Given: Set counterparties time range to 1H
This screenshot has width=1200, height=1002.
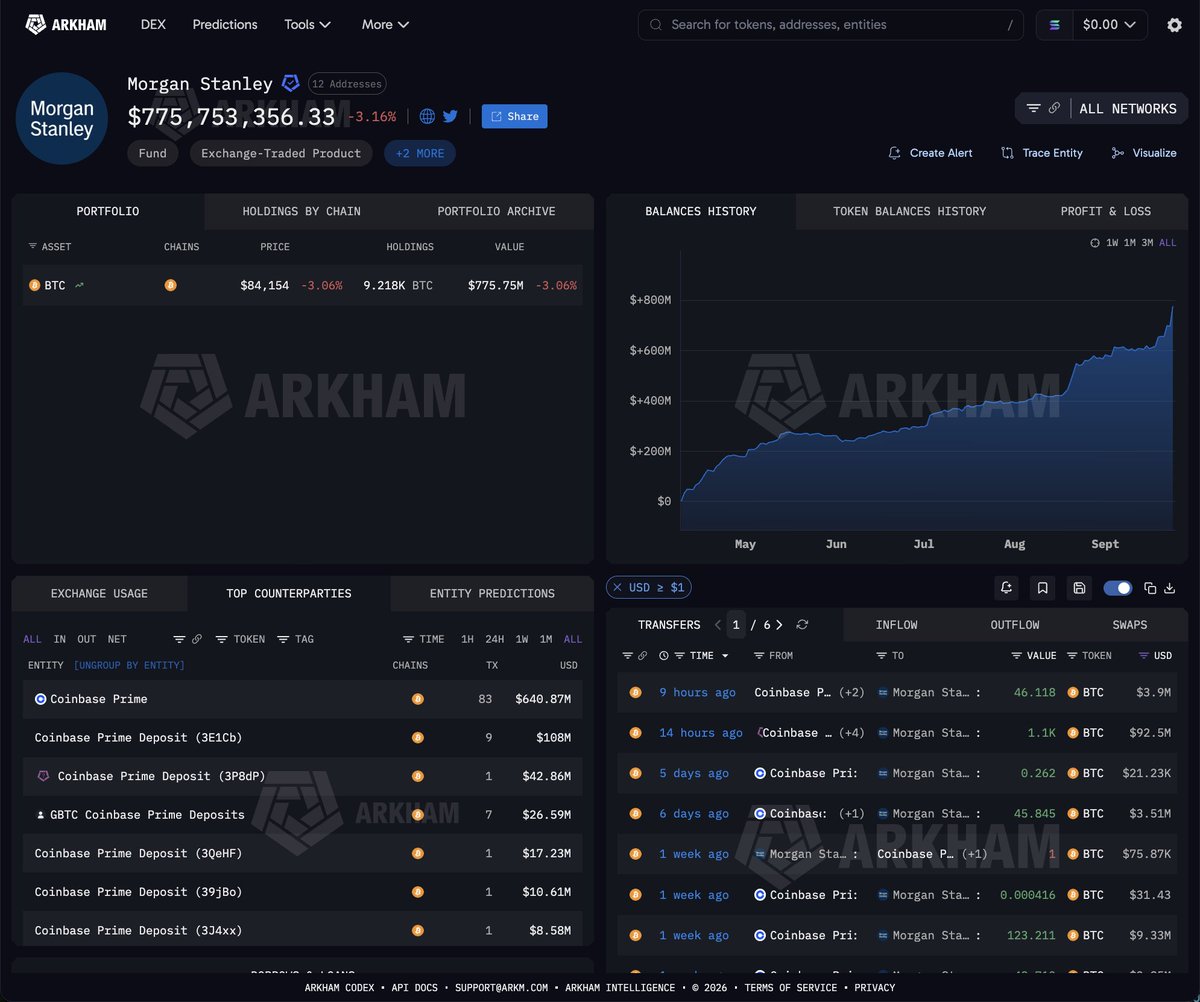Looking at the screenshot, I should pyautogui.click(x=467, y=639).
